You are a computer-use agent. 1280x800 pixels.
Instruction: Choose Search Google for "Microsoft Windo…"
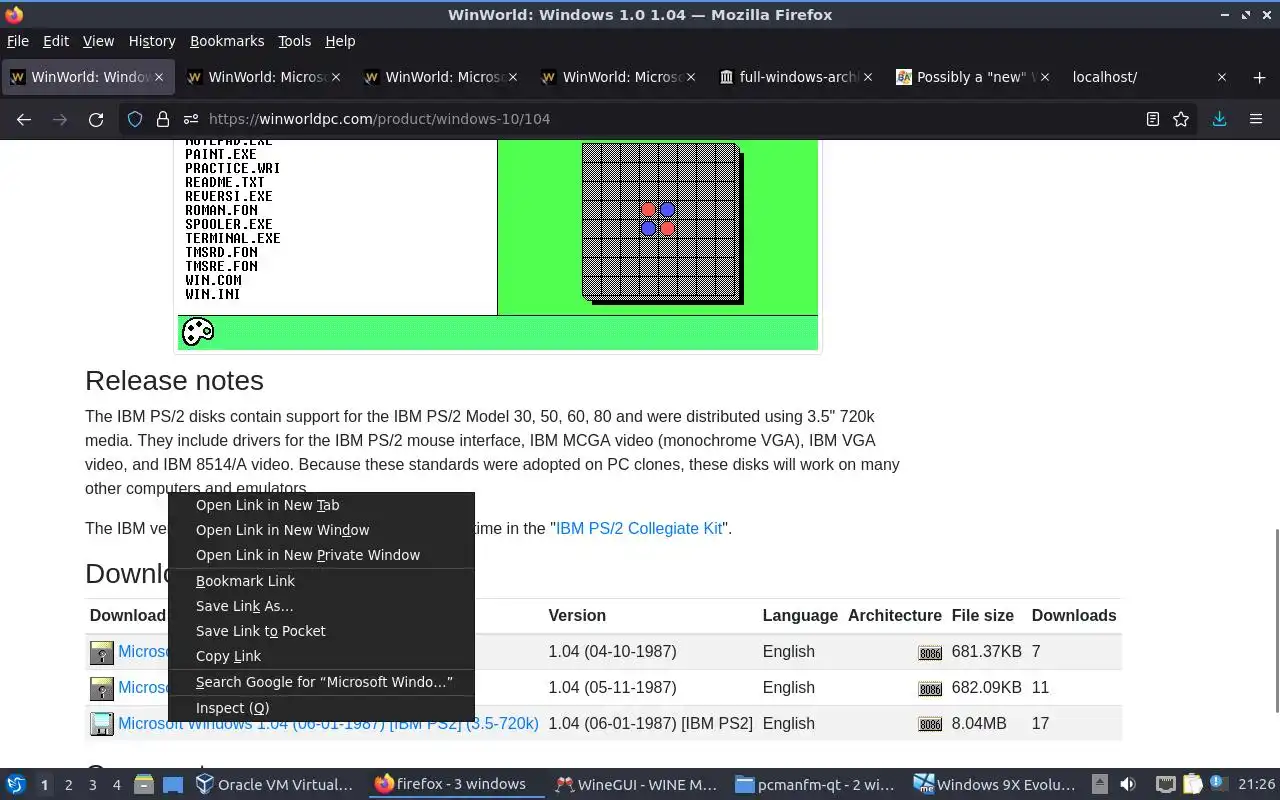point(321,682)
